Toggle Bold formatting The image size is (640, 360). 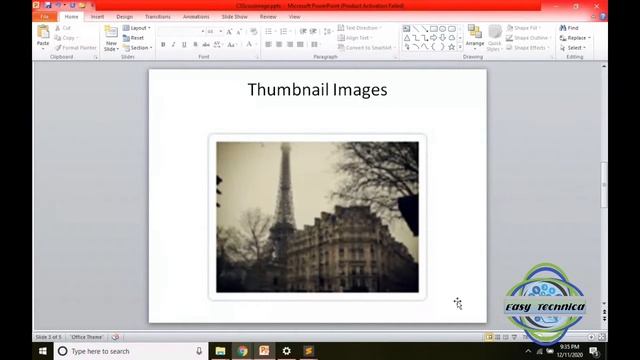[163, 44]
